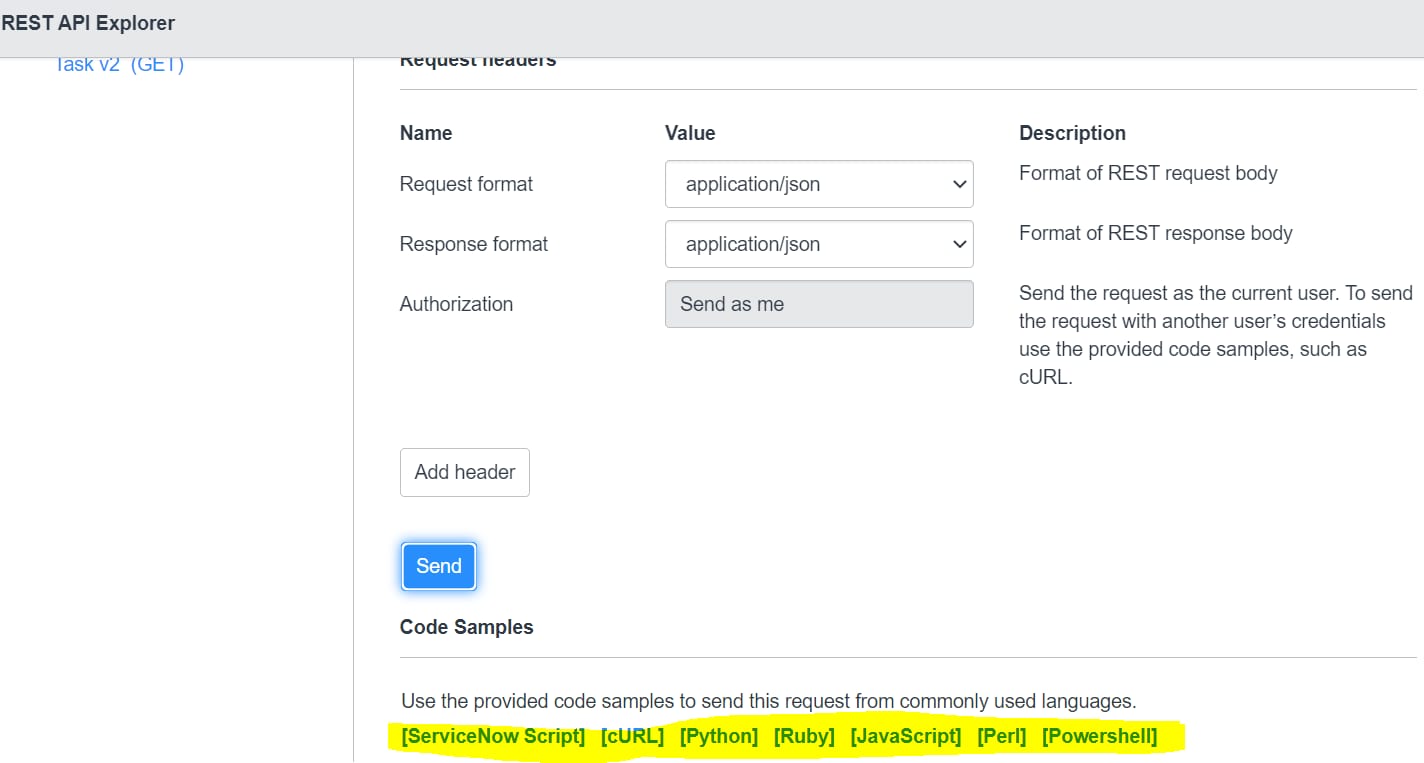Click the Code Samples section heading

click(466, 627)
